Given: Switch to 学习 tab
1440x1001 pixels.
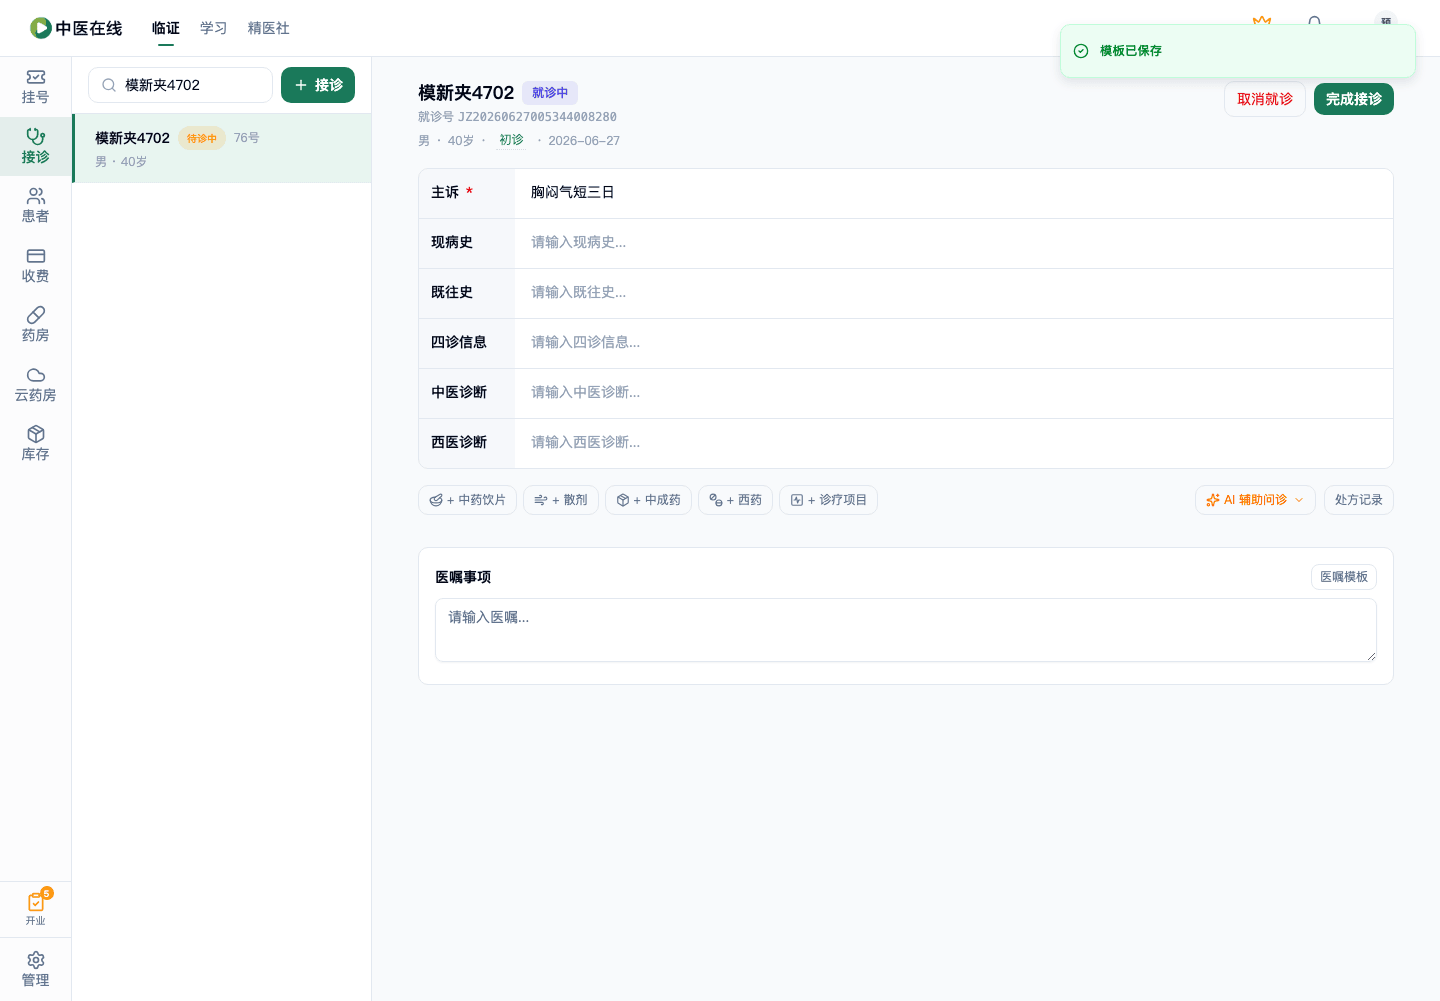Looking at the screenshot, I should (x=214, y=28).
